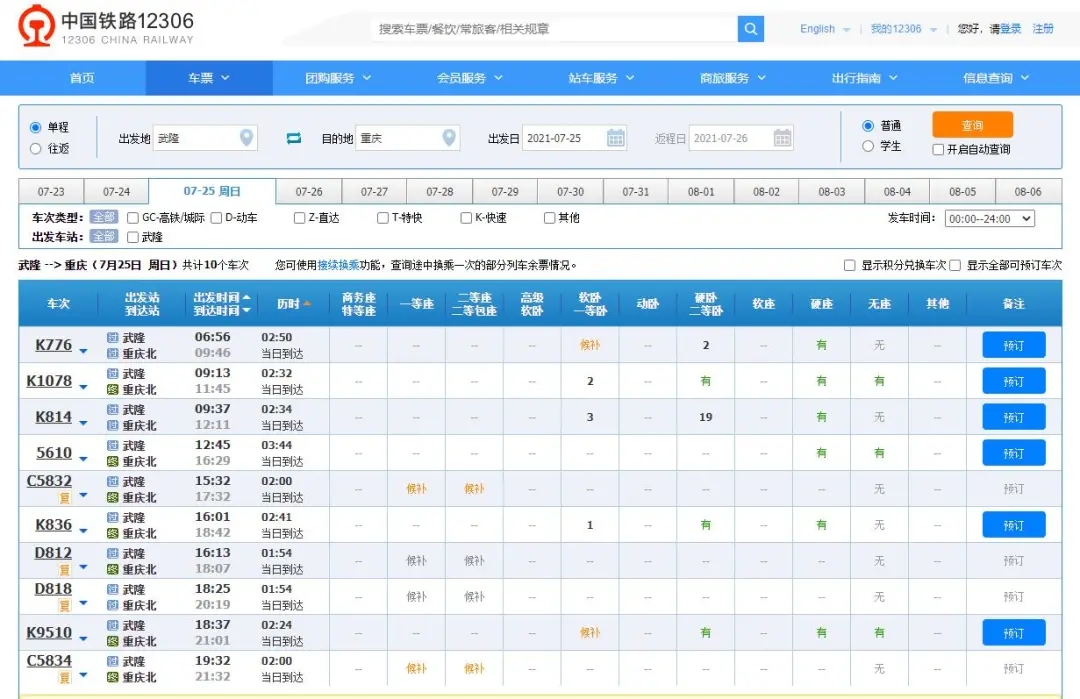
Task: Click the orange 查询 search button
Action: pyautogui.click(x=972, y=125)
